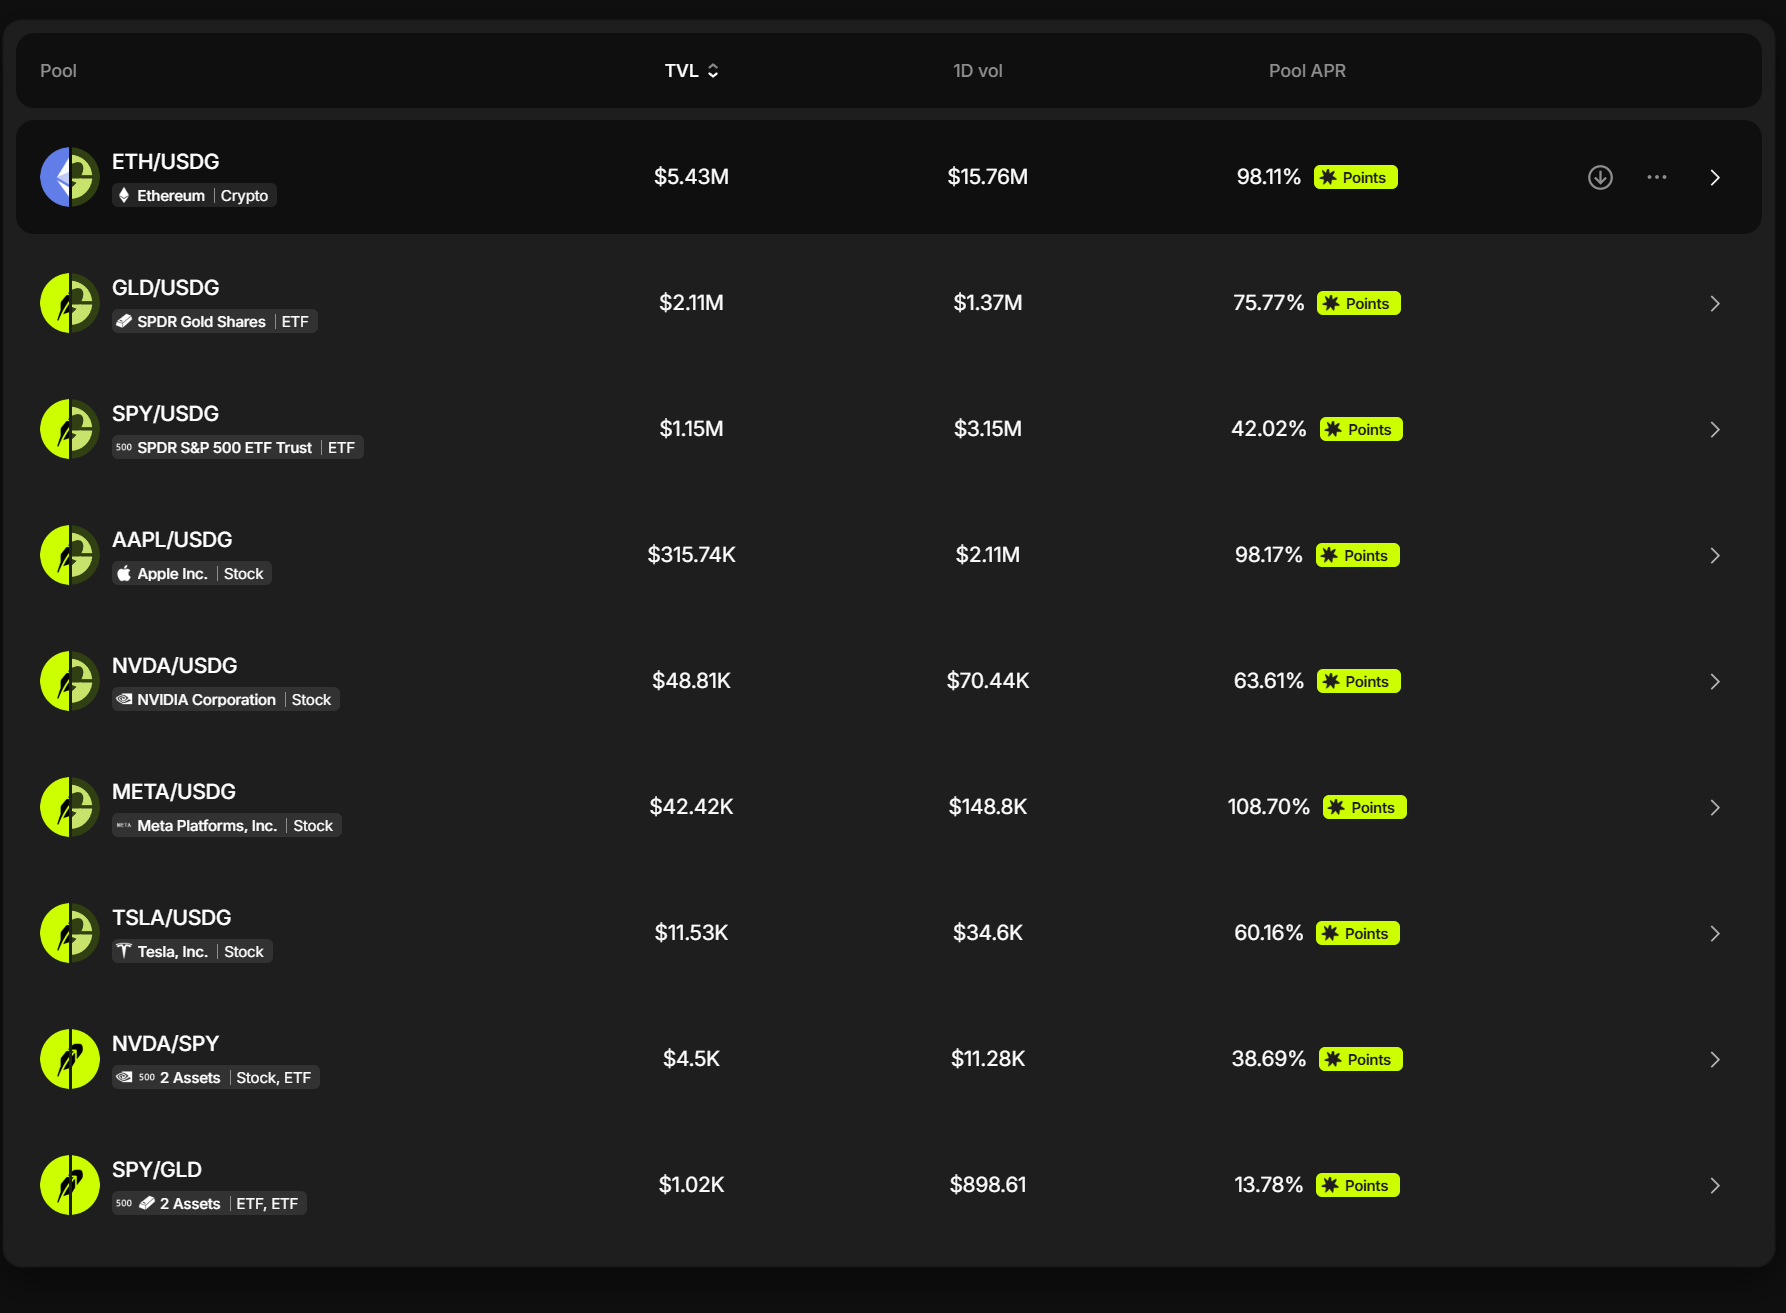Click the NVDA/SPY pool token icon
Screen dimensions: 1786x1313
[x=70, y=1059]
